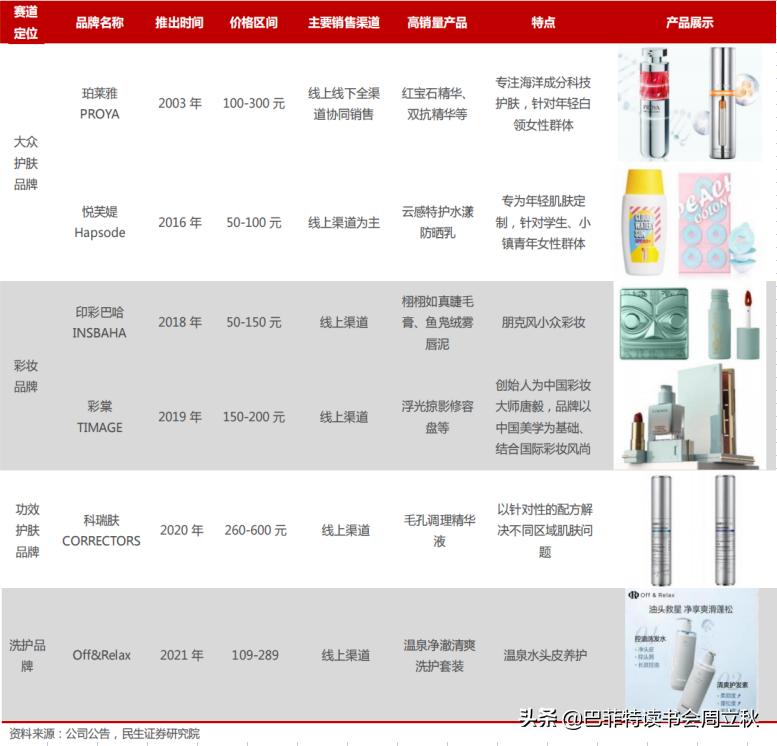Click the 150-200 元 price range
This screenshot has height=746, width=777.
click(x=254, y=417)
